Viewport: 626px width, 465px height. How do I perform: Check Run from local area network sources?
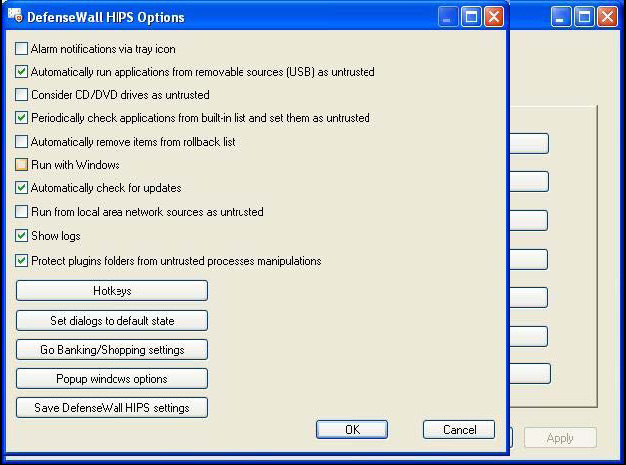click(21, 212)
